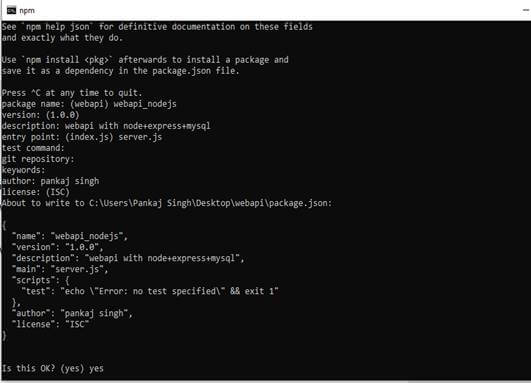Click the 'author: pankaj singh' prompt line

(x=50, y=181)
